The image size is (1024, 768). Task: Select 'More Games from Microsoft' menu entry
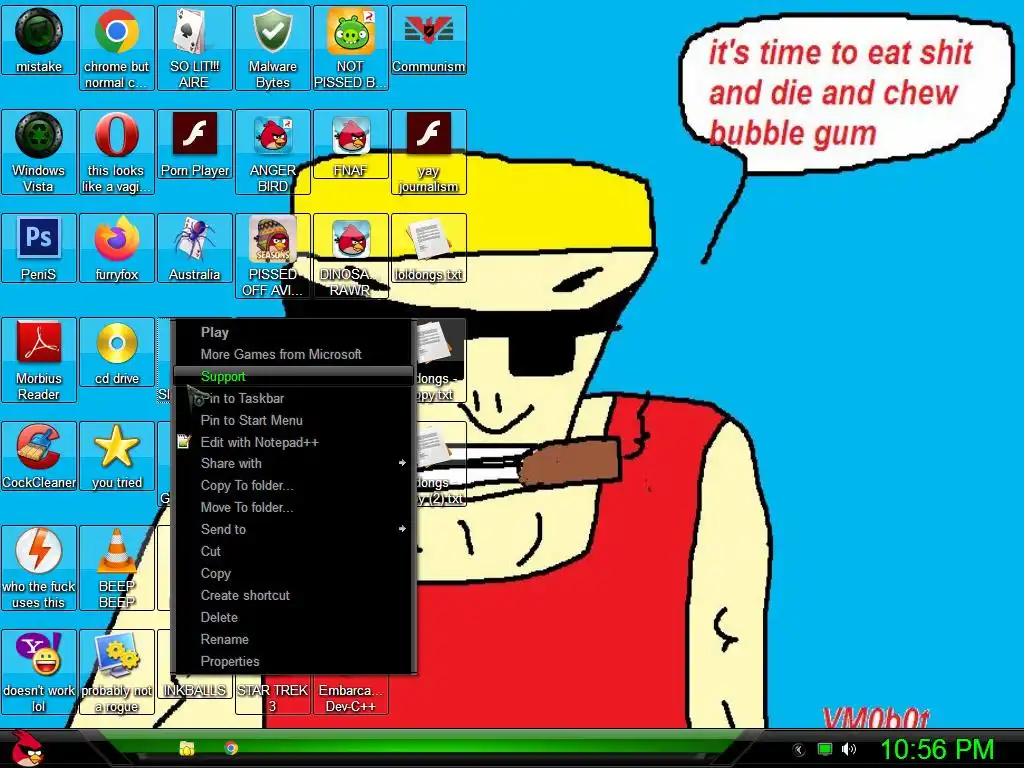293,355
